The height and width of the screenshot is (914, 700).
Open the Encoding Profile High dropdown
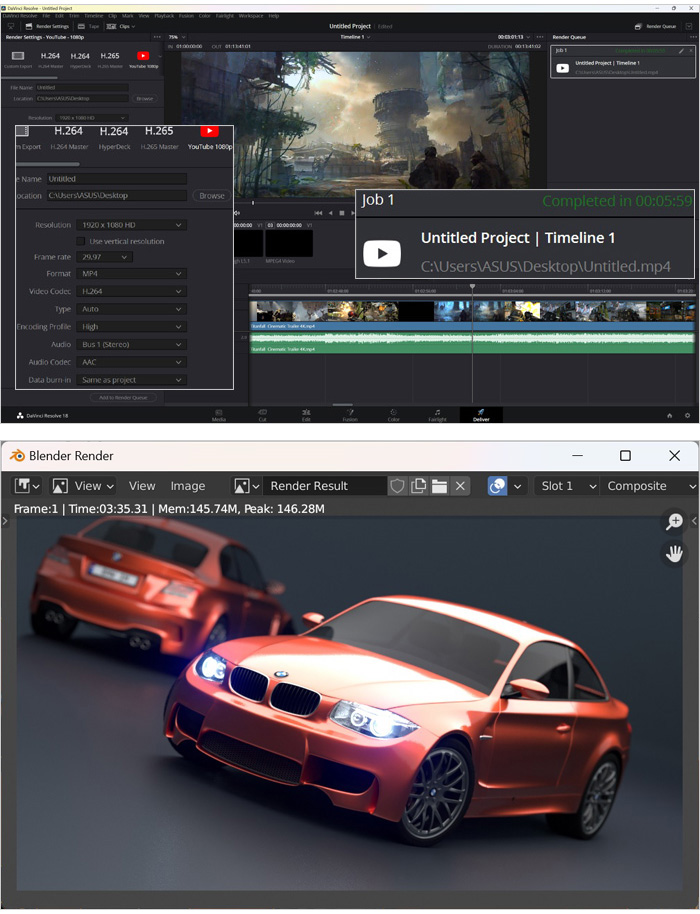[132, 326]
